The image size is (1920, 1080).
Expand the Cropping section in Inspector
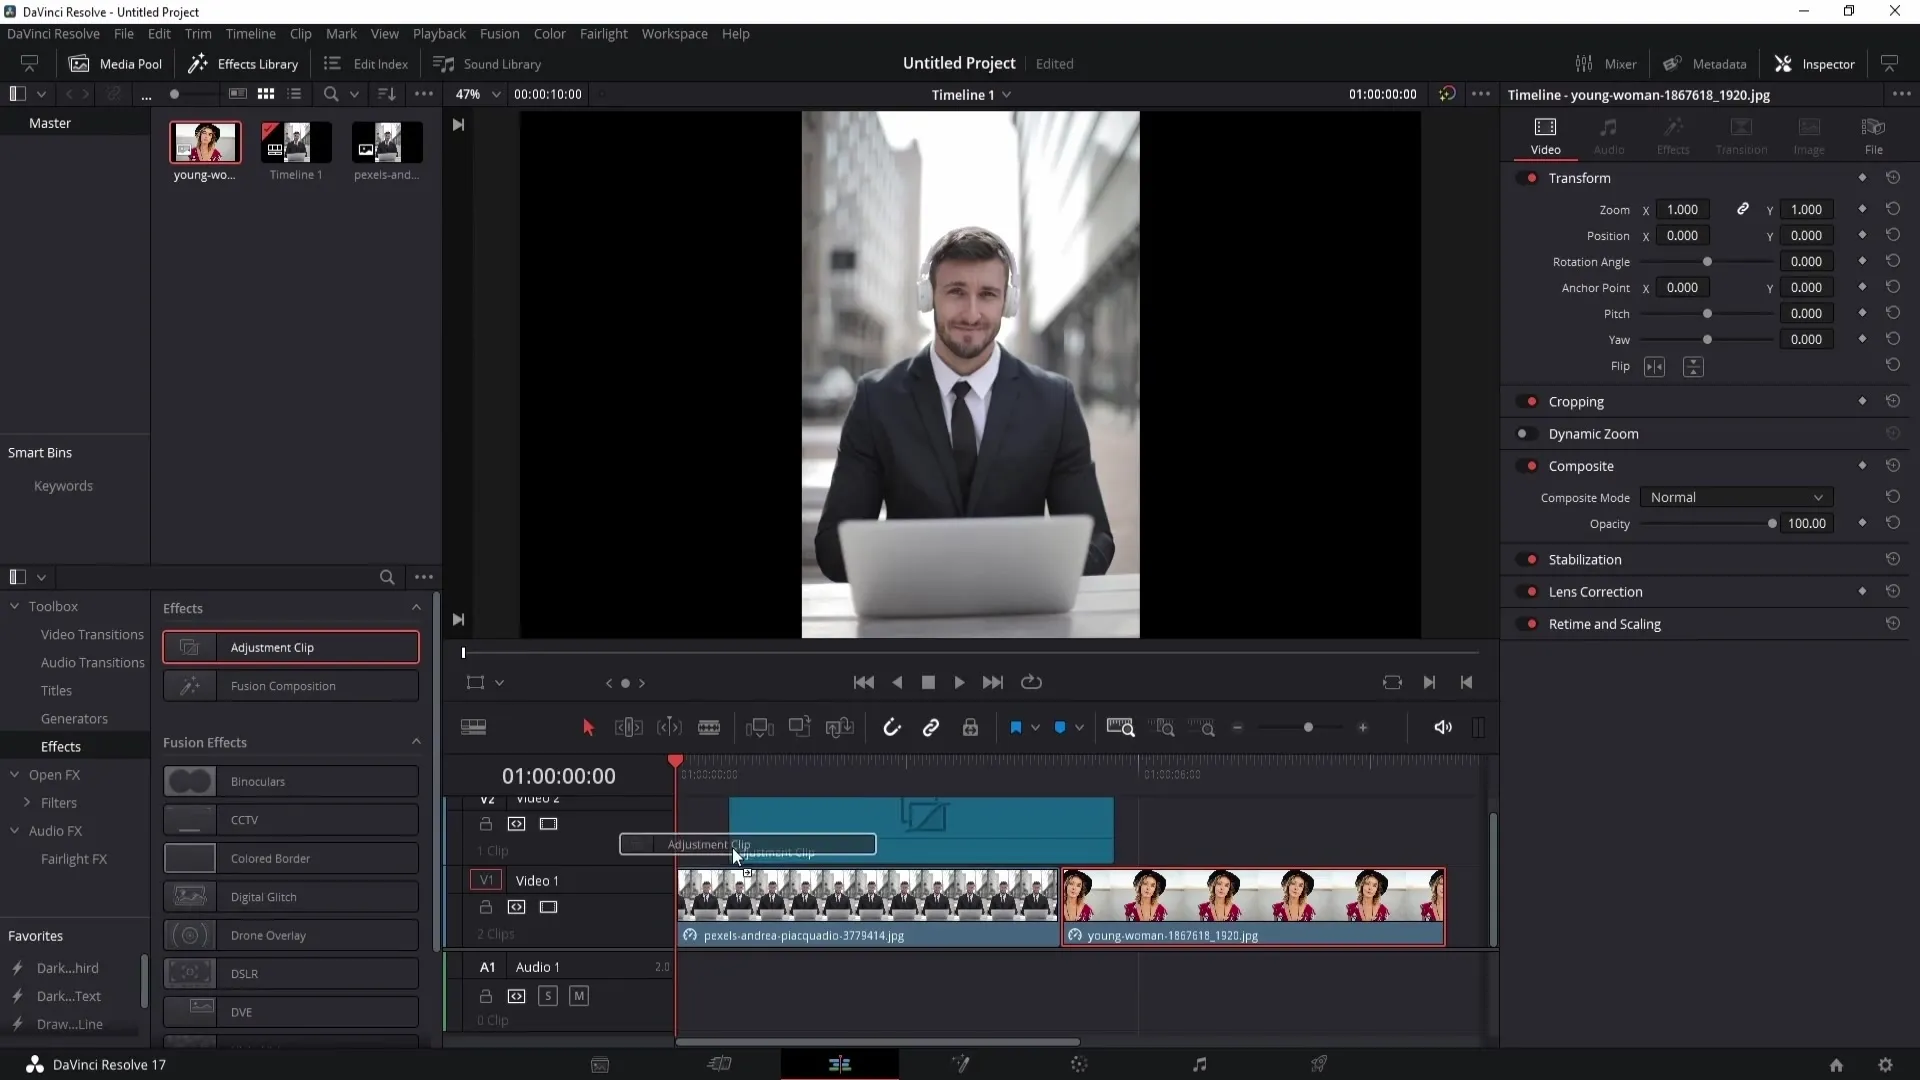pos(1577,401)
